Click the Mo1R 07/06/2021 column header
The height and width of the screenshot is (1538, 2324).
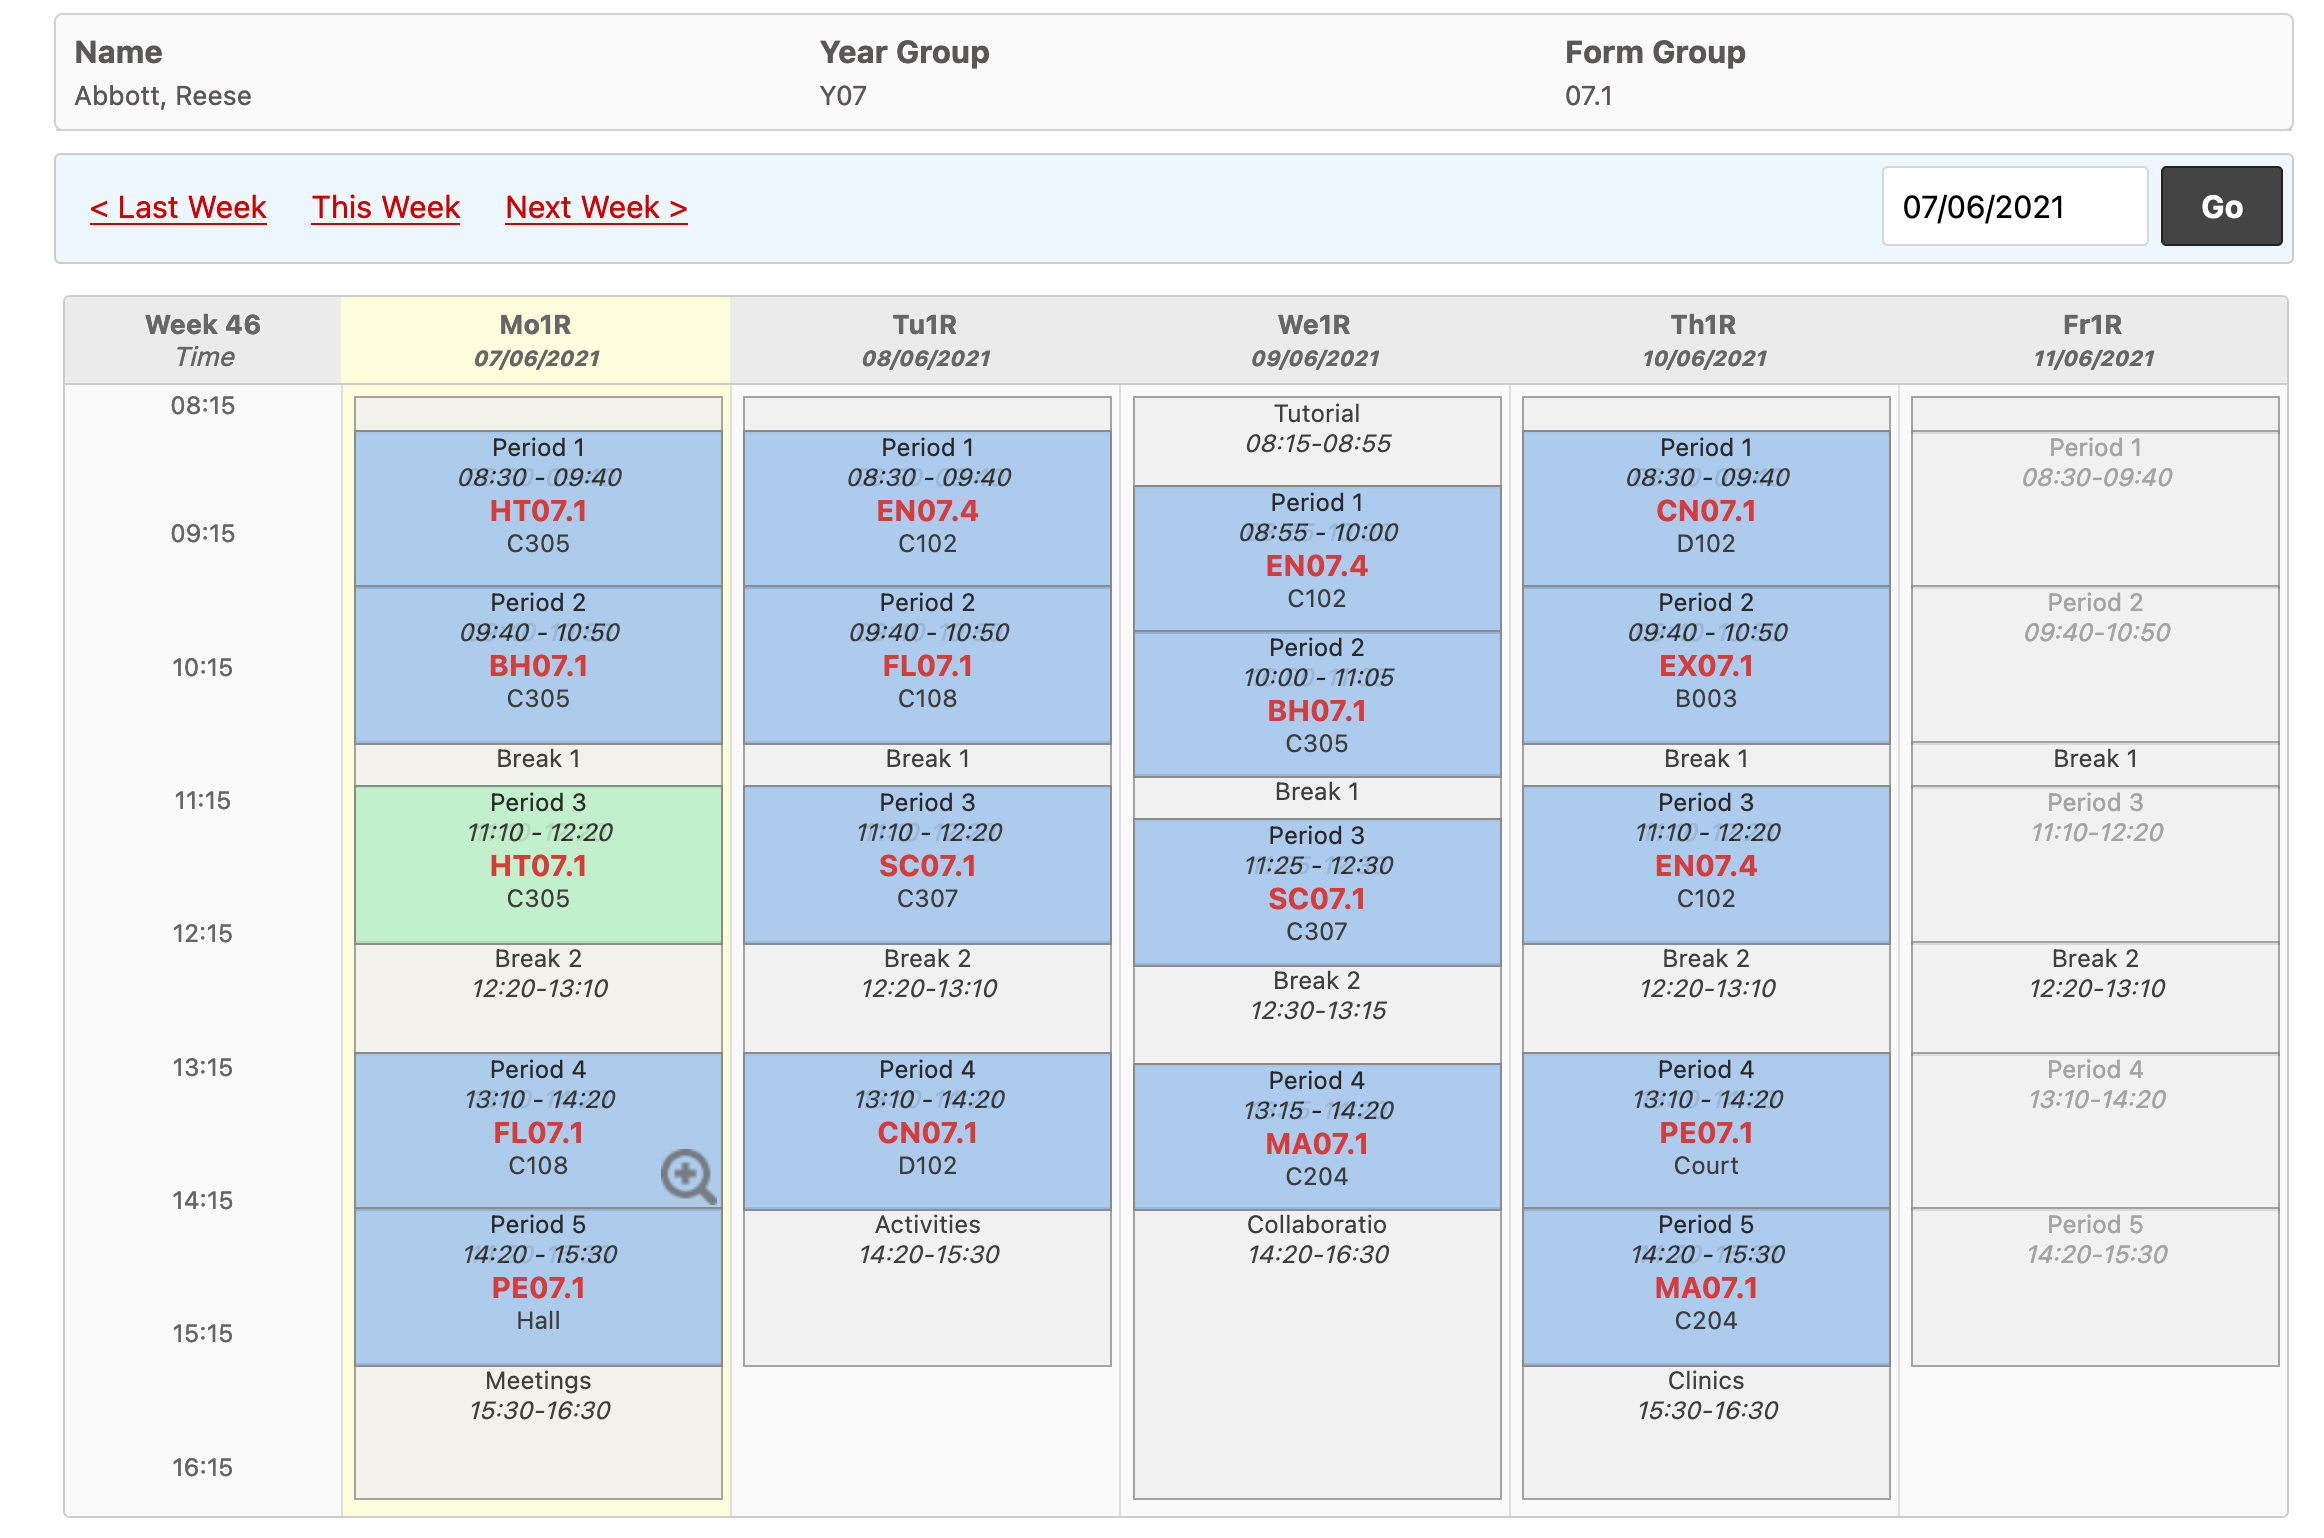536,340
